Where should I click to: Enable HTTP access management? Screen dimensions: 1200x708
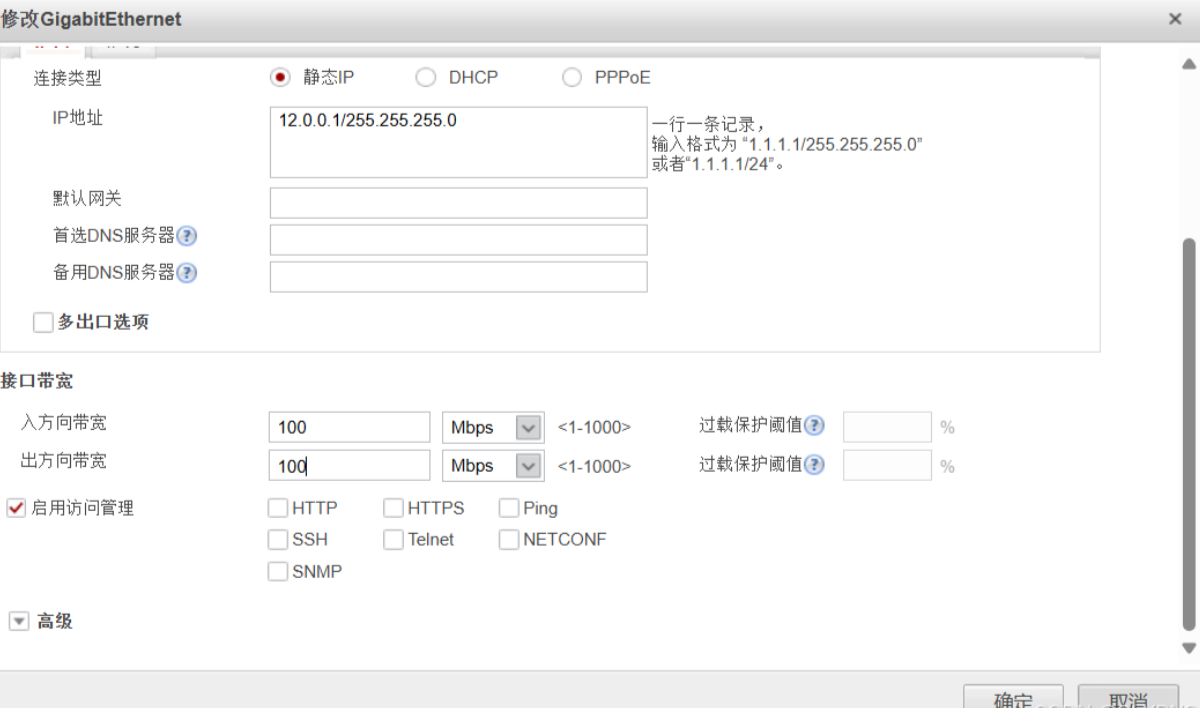278,508
